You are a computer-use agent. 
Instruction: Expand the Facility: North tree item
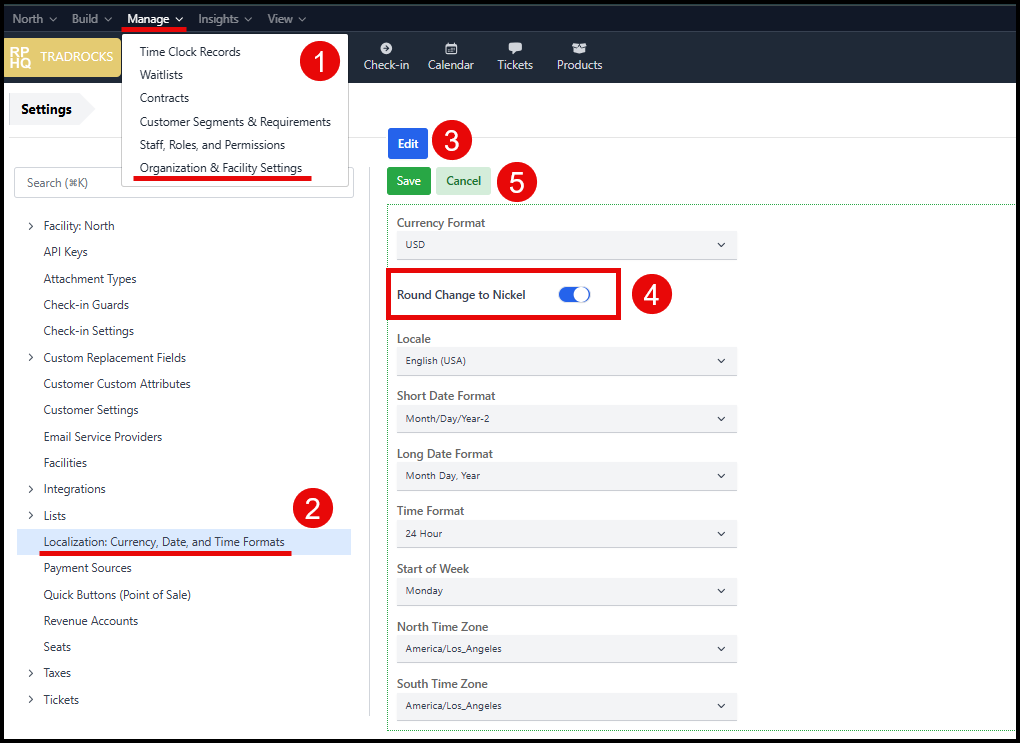click(x=31, y=226)
